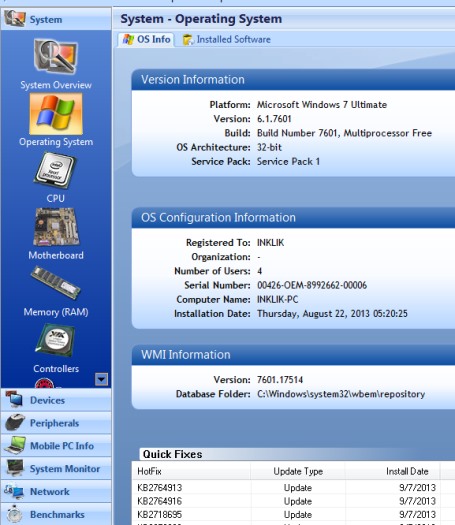The height and width of the screenshot is (525, 455).
Task: Click the System Overview label
Action: pyautogui.click(x=56, y=85)
